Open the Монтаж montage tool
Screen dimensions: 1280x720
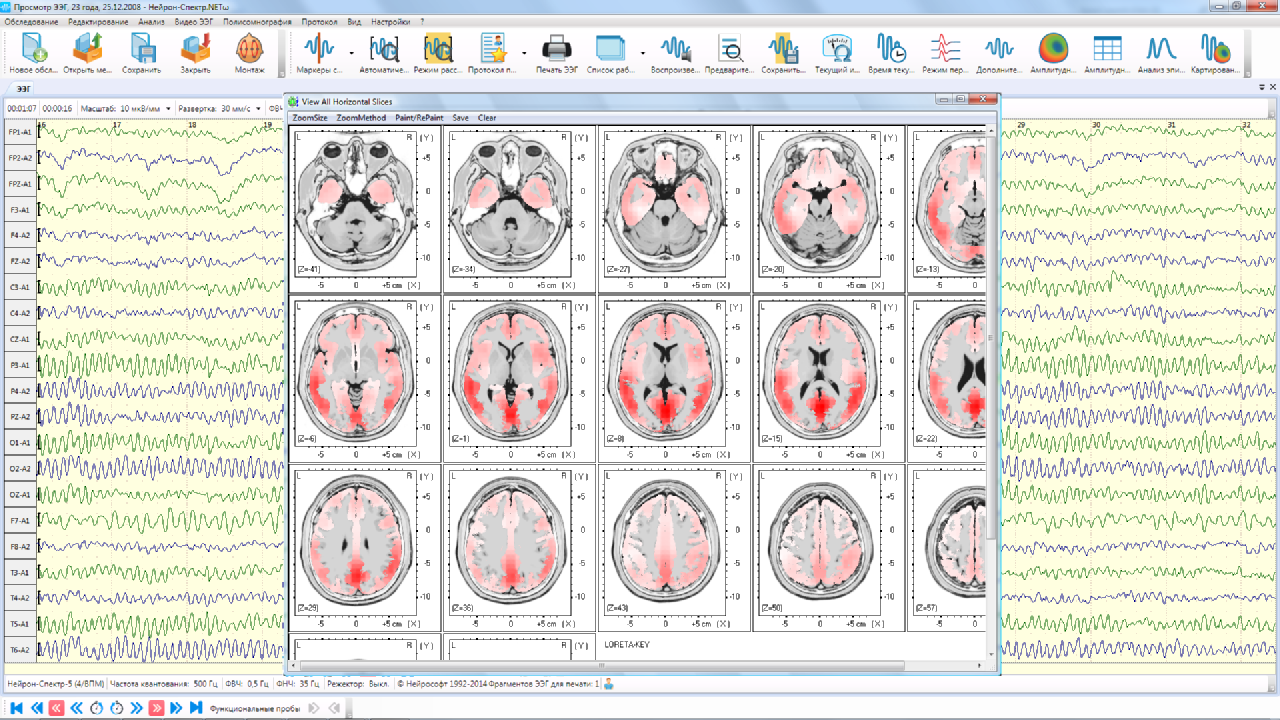click(x=249, y=54)
